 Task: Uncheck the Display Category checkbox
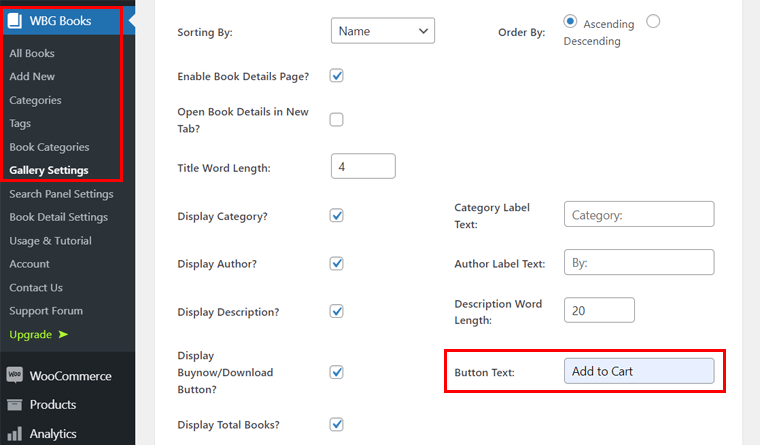(337, 215)
